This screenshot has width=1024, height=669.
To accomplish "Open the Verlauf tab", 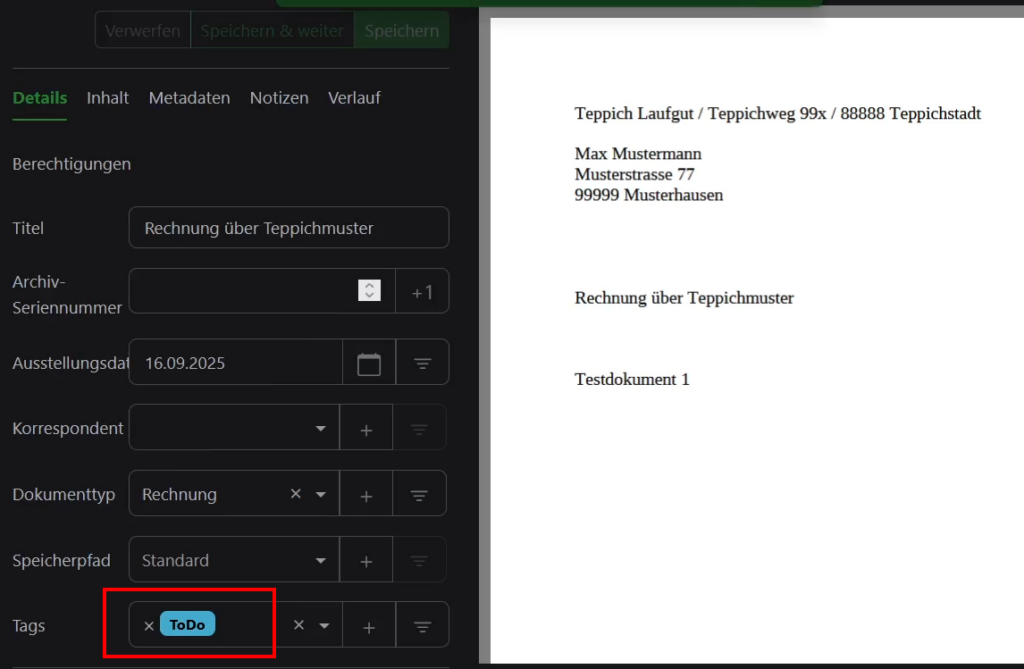I will tap(354, 98).
